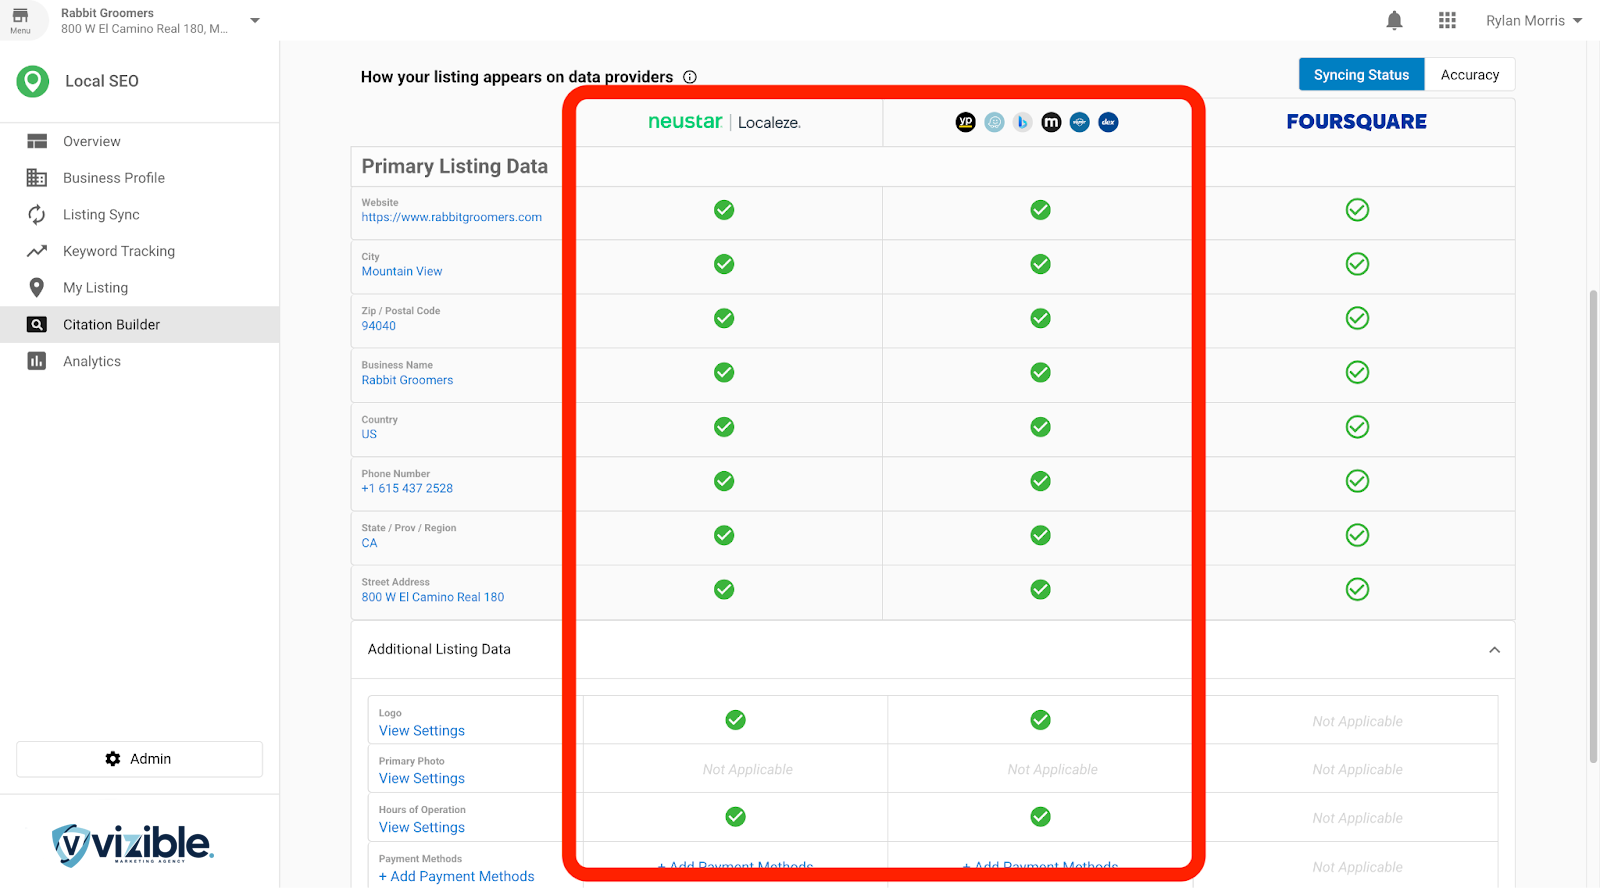
Task: Click Foursquare checkmark for Website row
Action: click(x=1357, y=210)
